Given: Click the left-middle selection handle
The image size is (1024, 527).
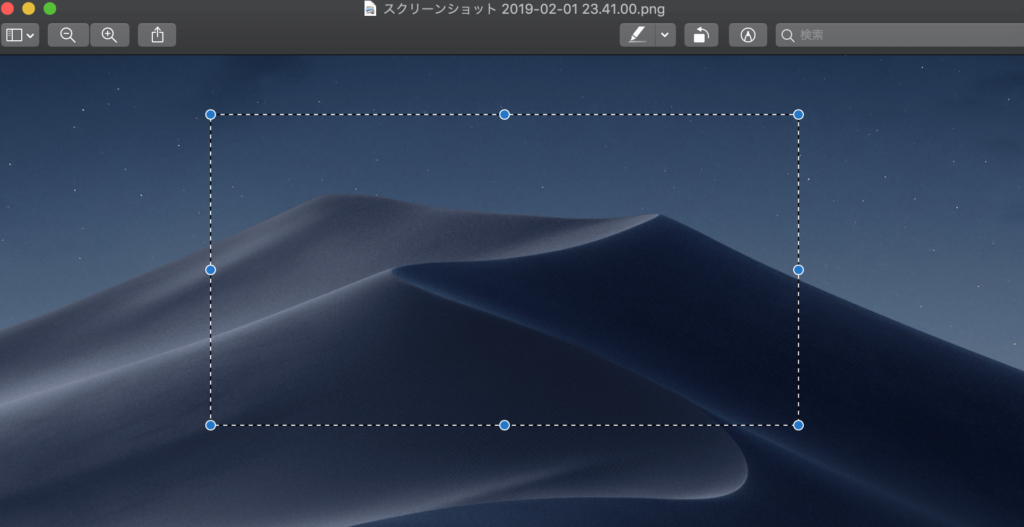Looking at the screenshot, I should [x=210, y=270].
